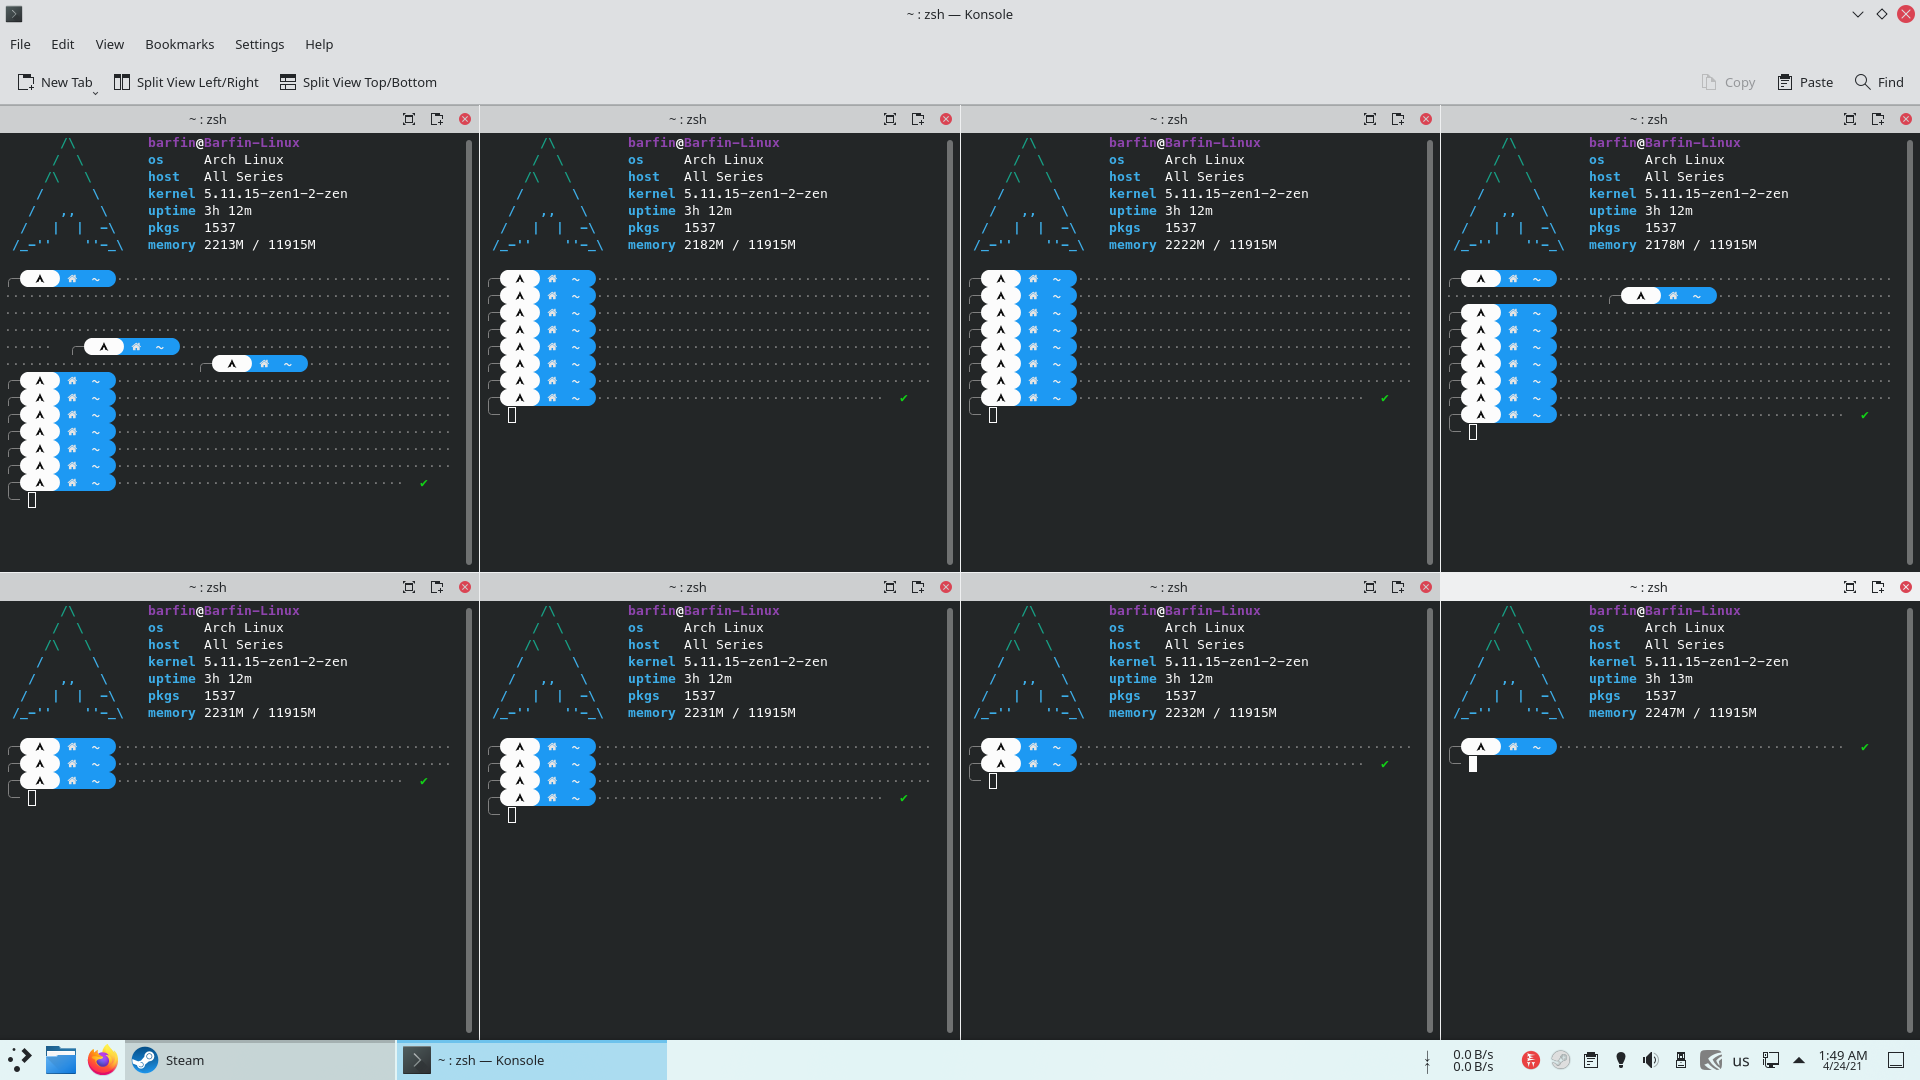The image size is (1920, 1080).
Task: Close the terminal pane showing uptime 3h 13m
Action: [x=1906, y=587]
